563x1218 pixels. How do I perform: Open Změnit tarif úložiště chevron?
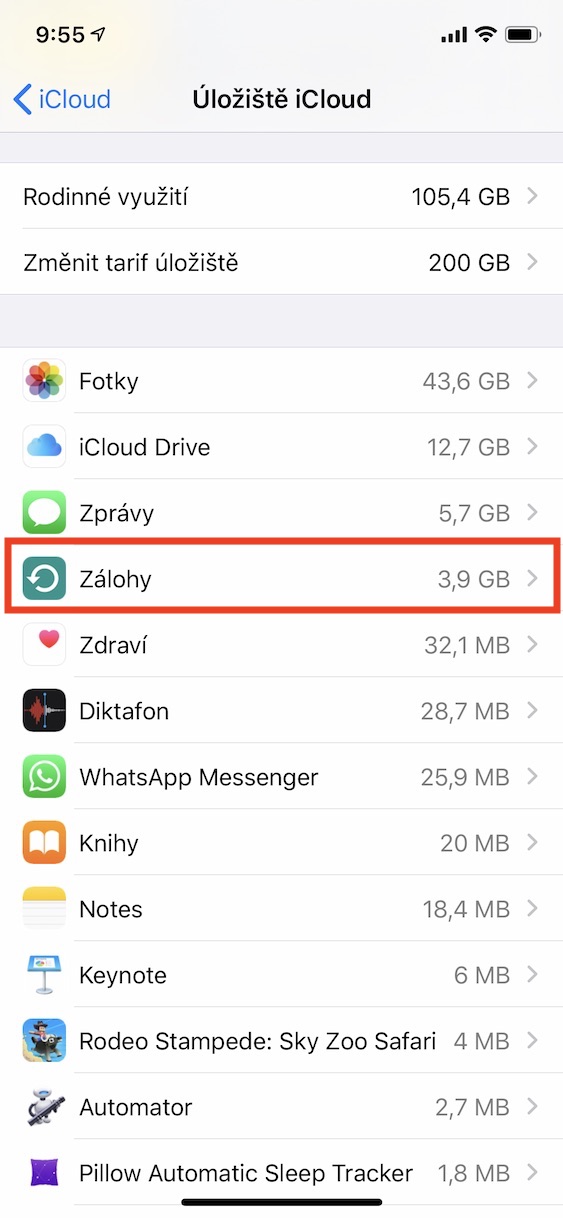point(533,263)
